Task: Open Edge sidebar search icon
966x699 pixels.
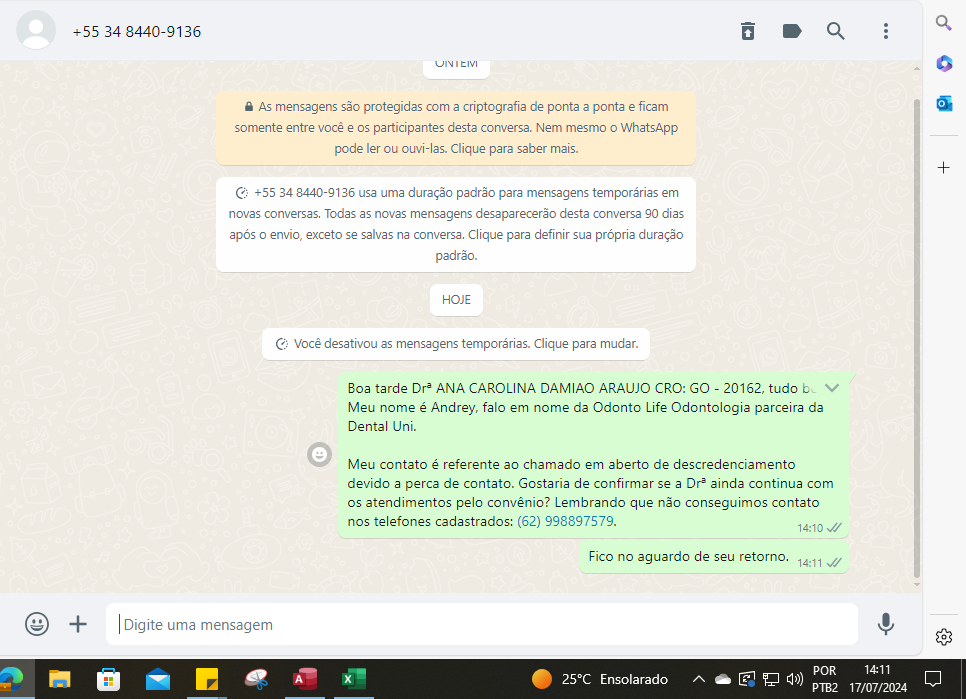Action: 943,23
